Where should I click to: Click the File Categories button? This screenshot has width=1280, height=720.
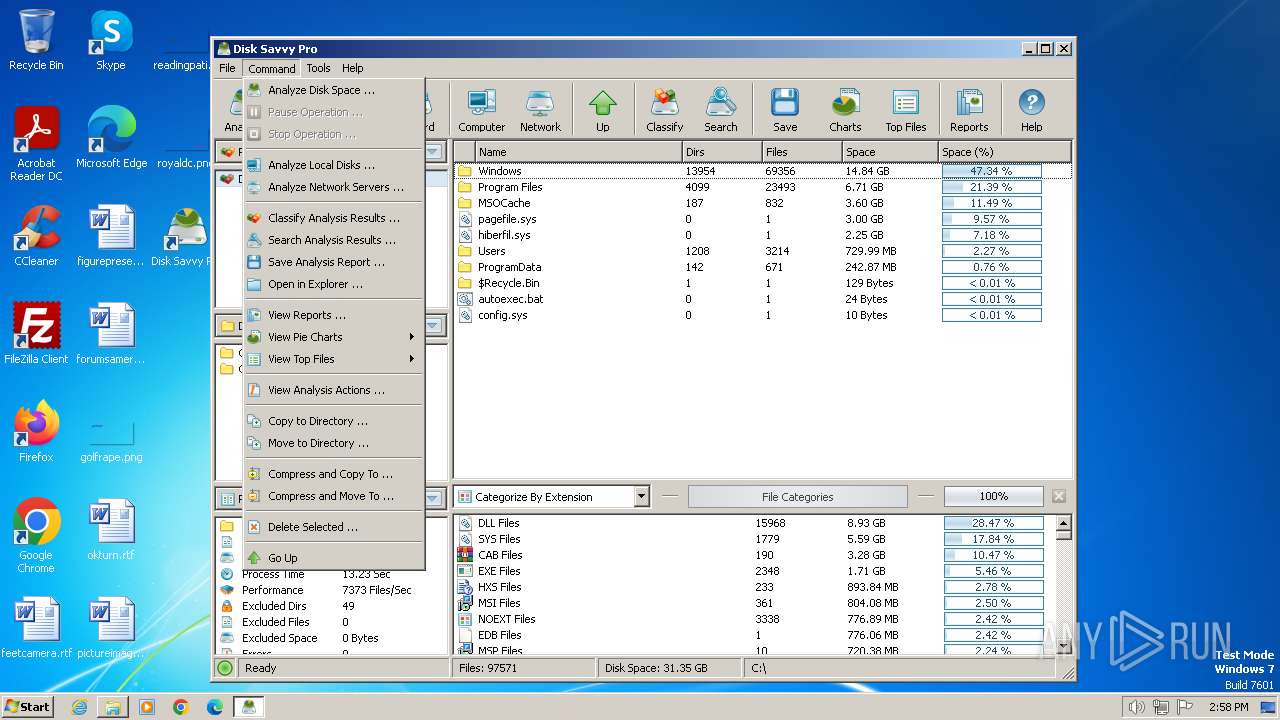pos(797,497)
